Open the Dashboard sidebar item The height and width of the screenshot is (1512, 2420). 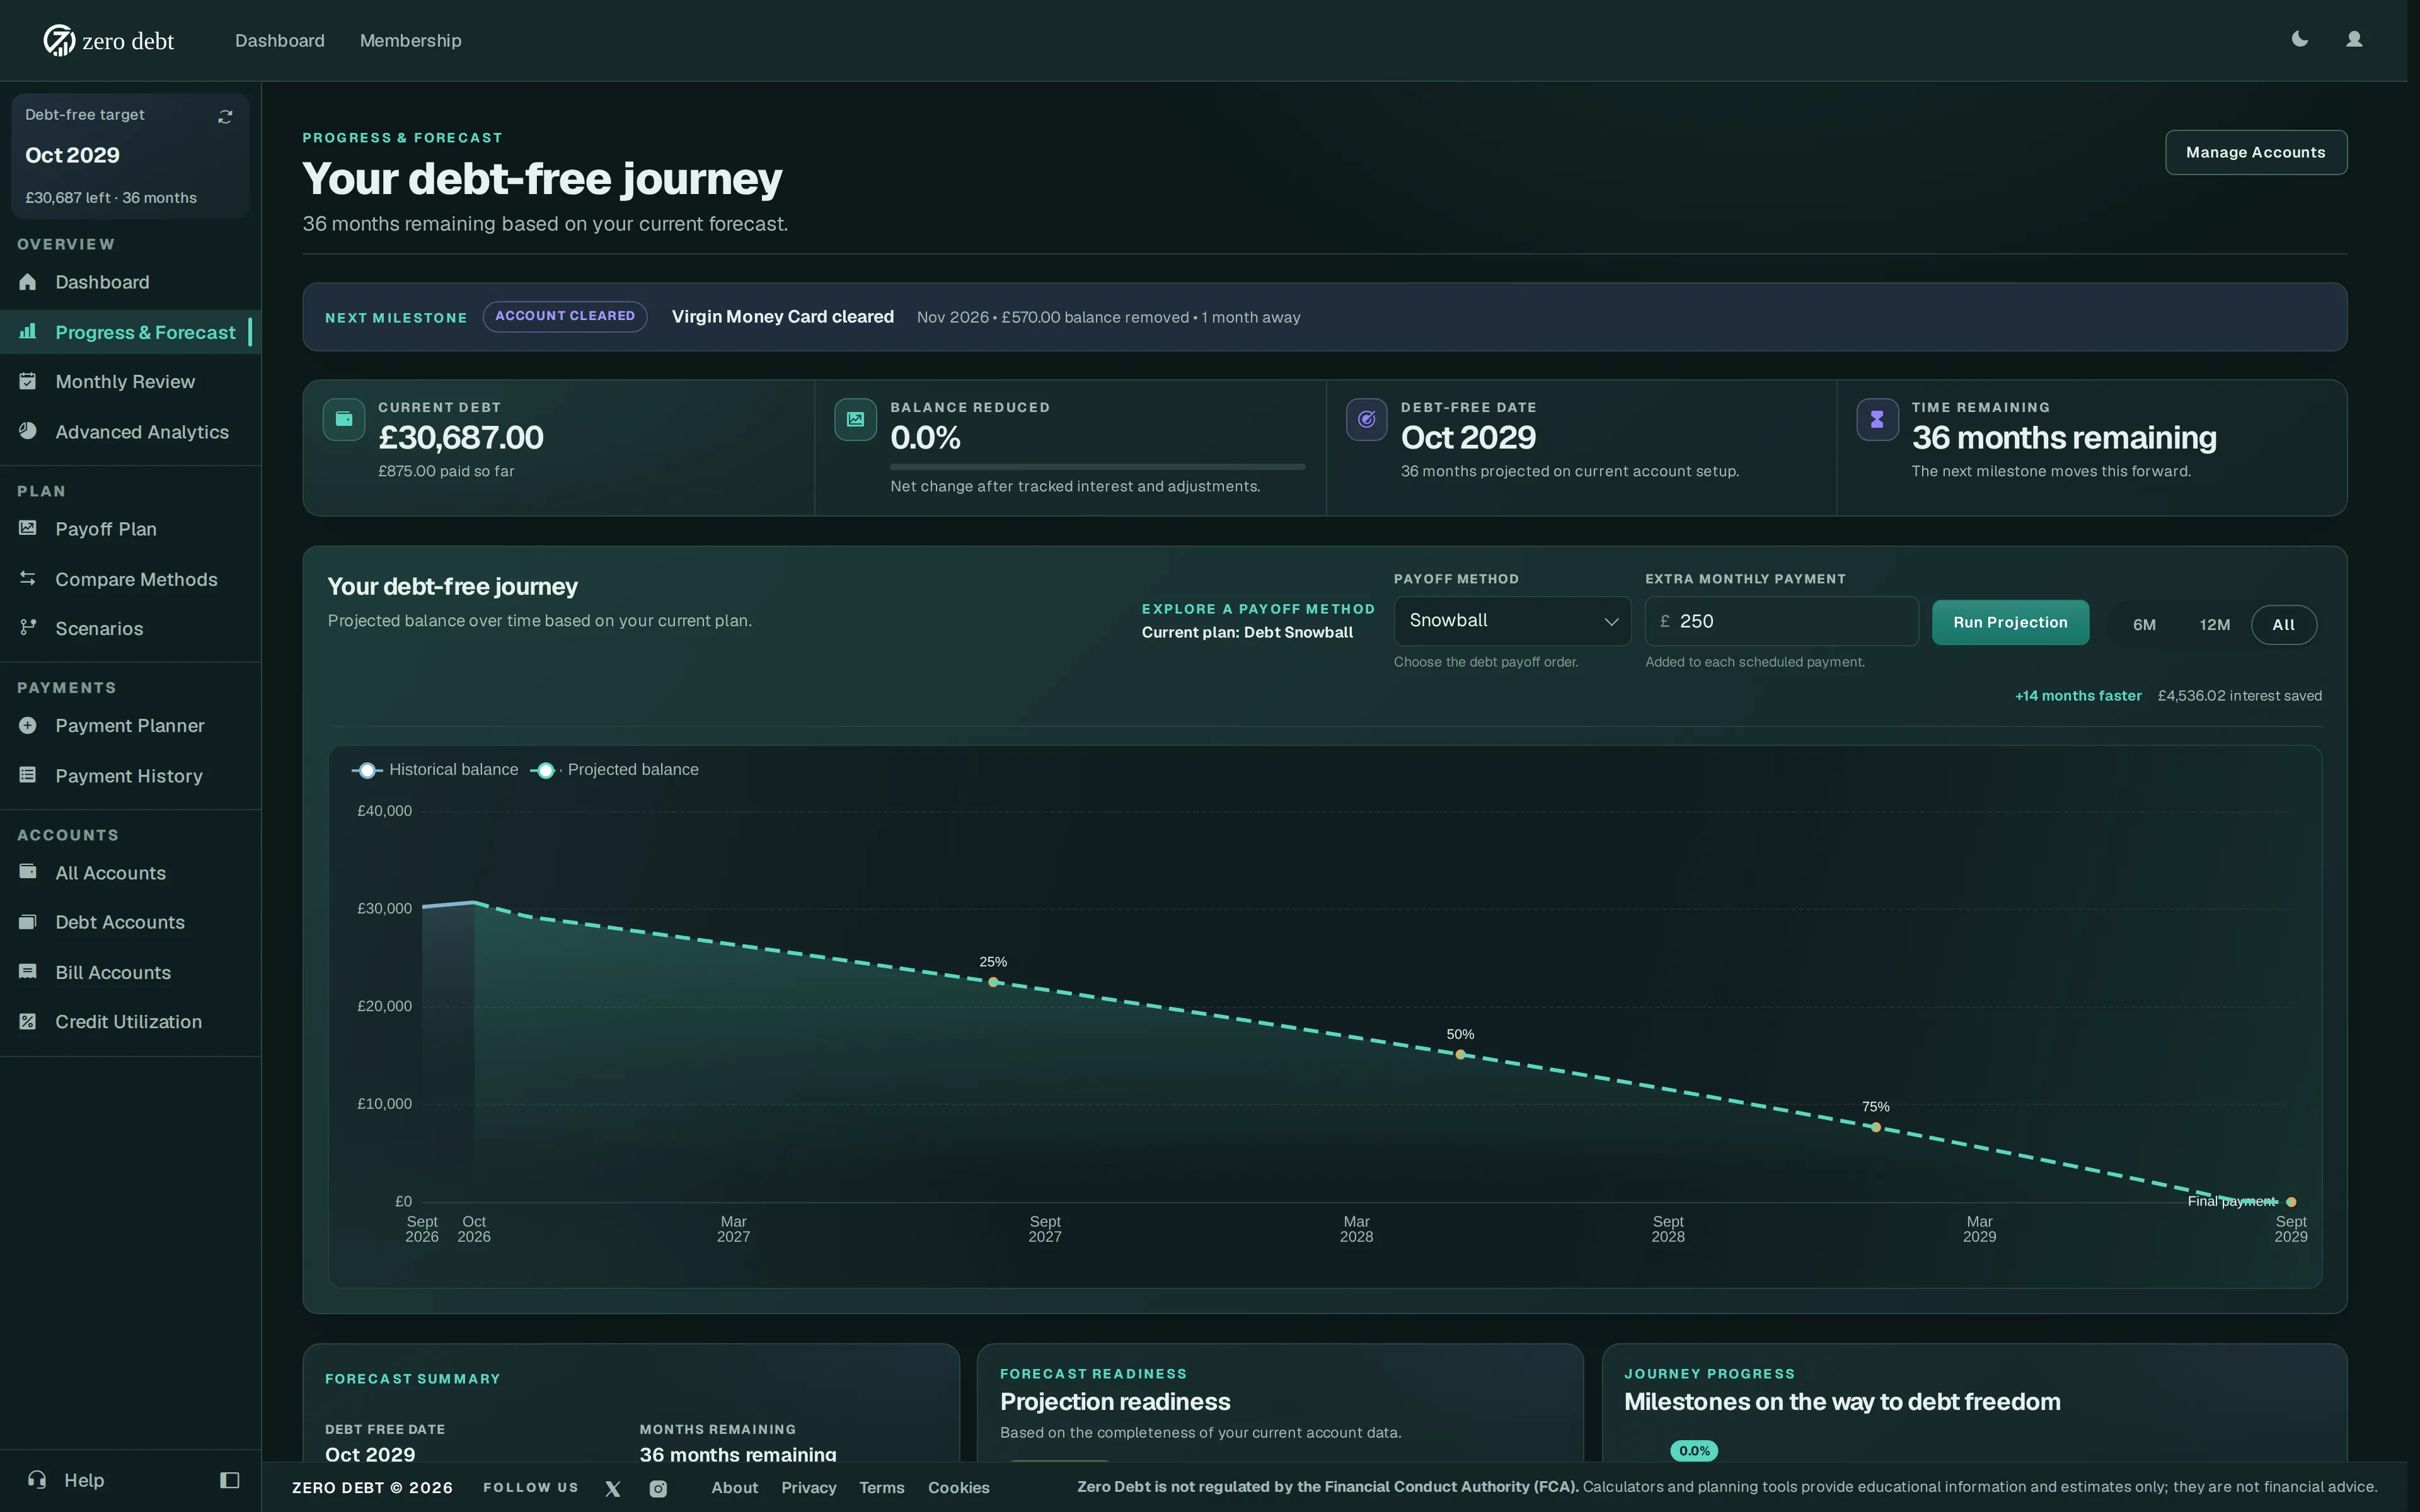pos(130,282)
